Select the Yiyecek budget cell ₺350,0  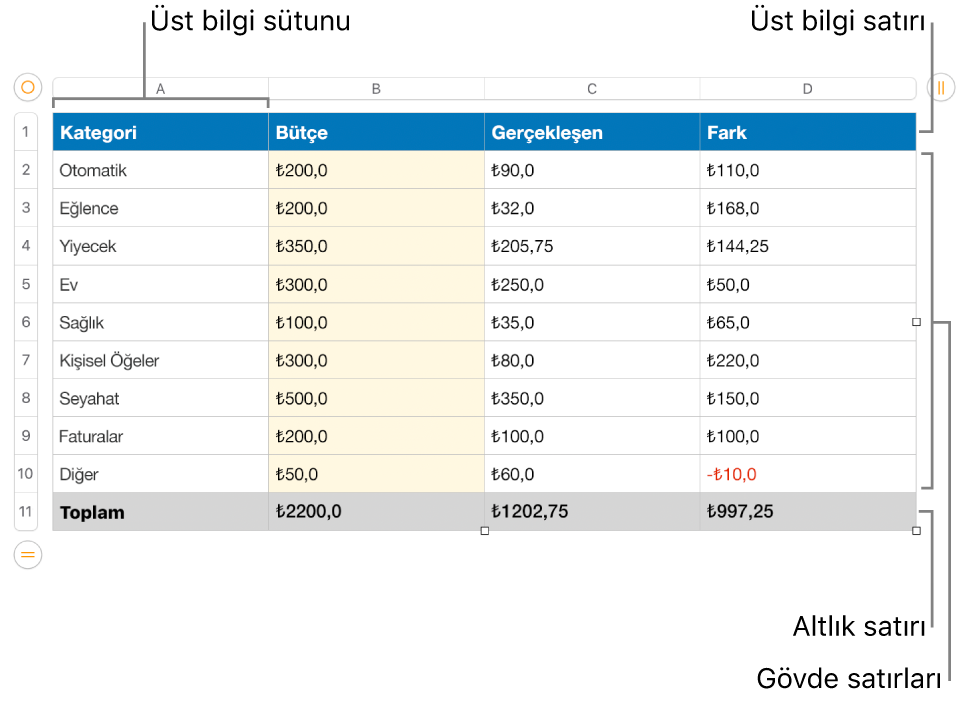click(377, 246)
